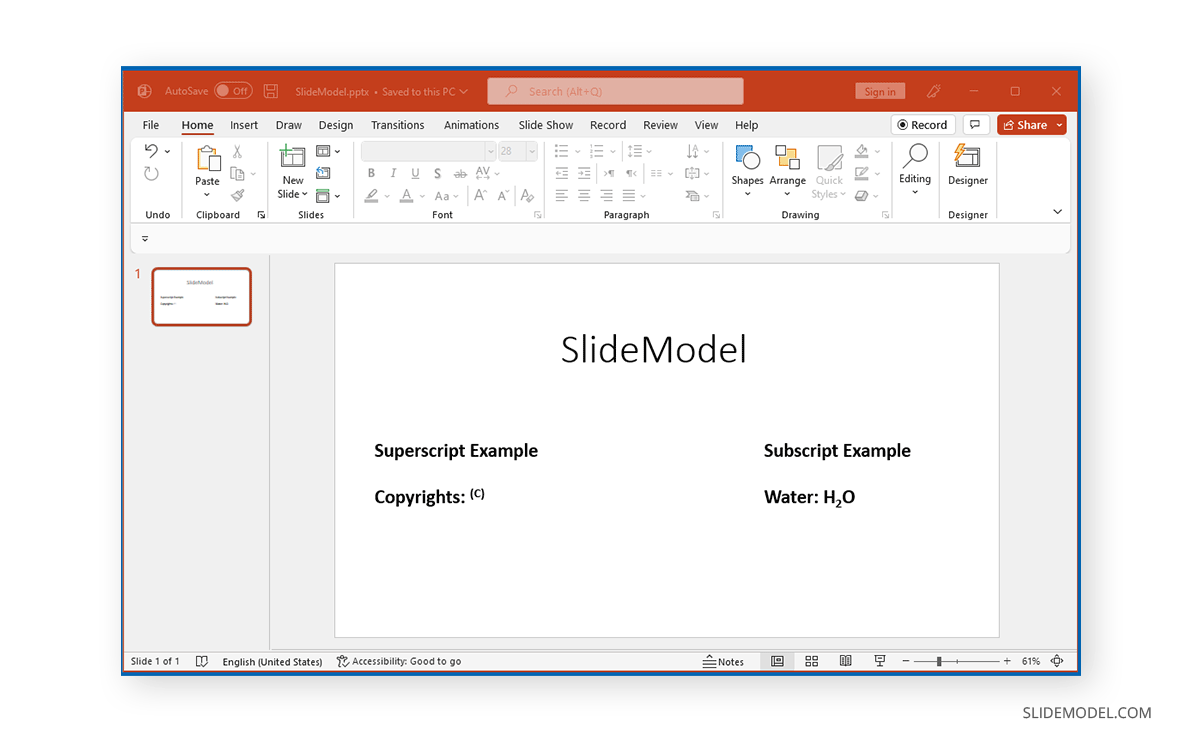Toggle Italic formatting

(392, 173)
